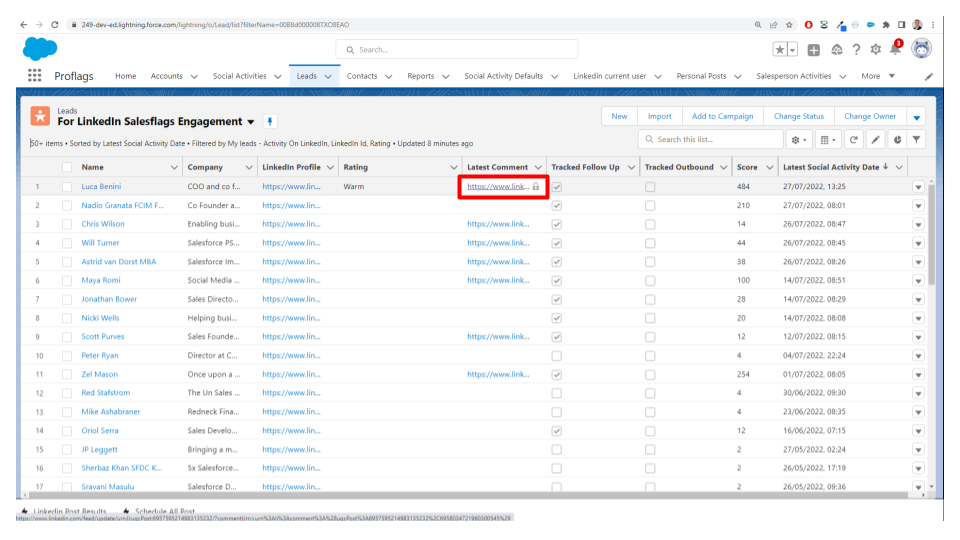Open the Setup gear icon

[x=876, y=50]
